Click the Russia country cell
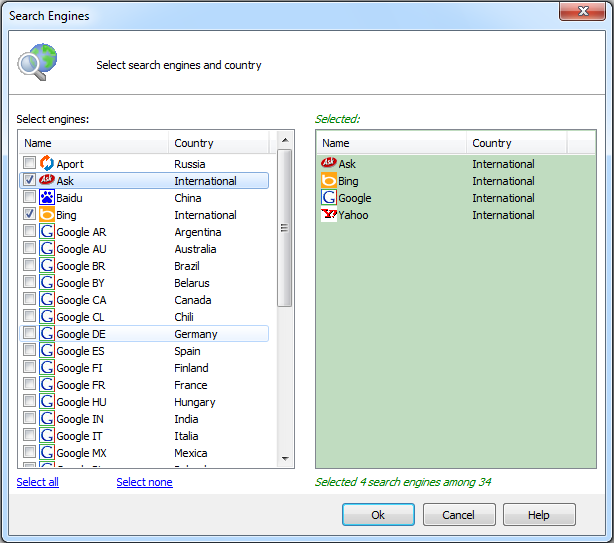 [190, 164]
